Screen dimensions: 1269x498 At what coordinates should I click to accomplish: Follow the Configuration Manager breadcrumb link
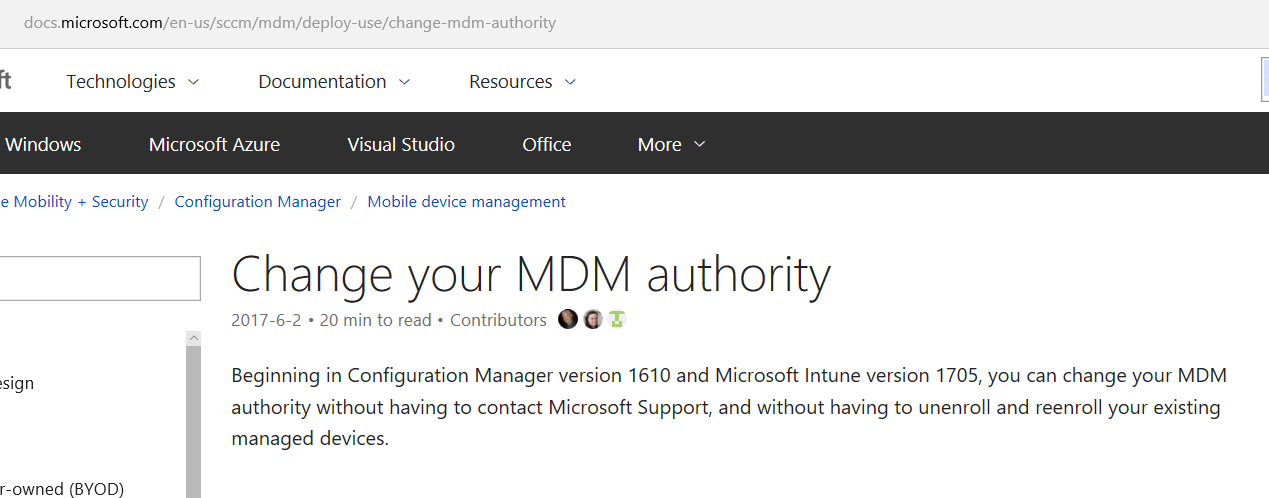pyautogui.click(x=258, y=202)
